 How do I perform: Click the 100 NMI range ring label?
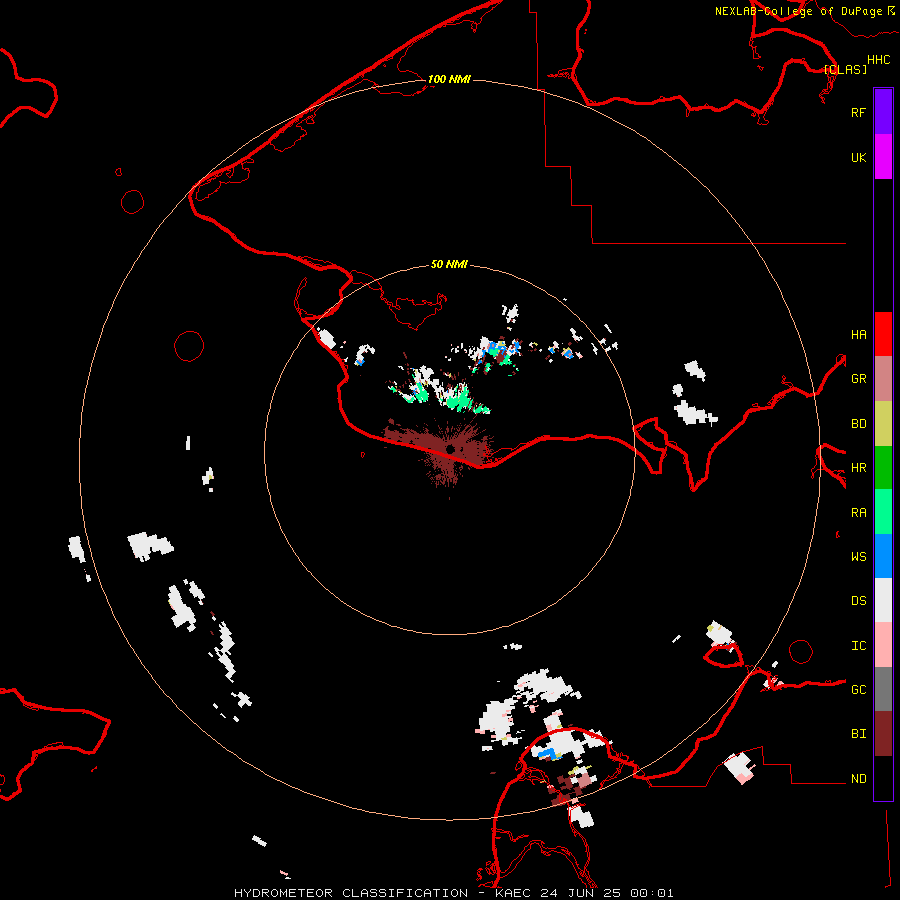coord(449,79)
